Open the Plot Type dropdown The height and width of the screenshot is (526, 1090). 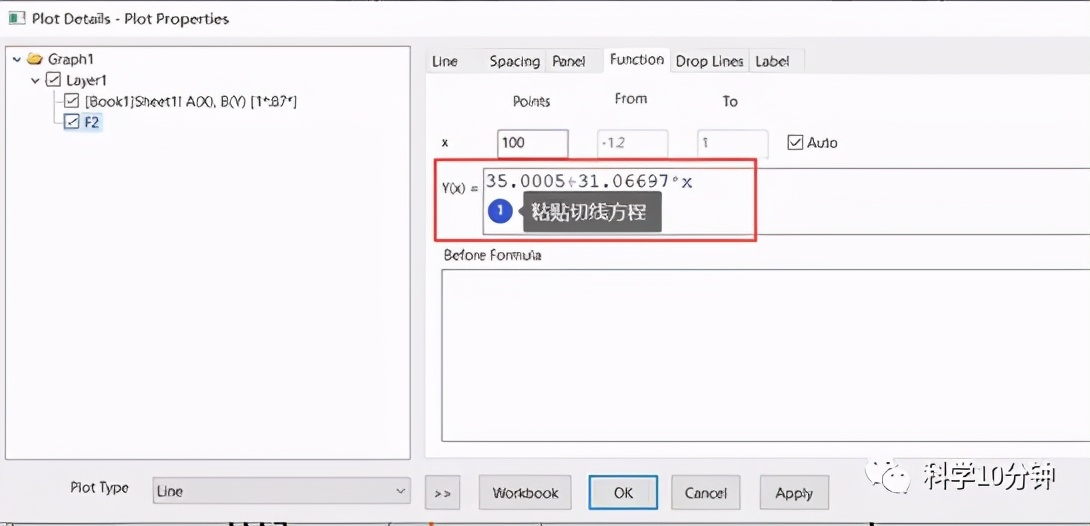point(281,491)
